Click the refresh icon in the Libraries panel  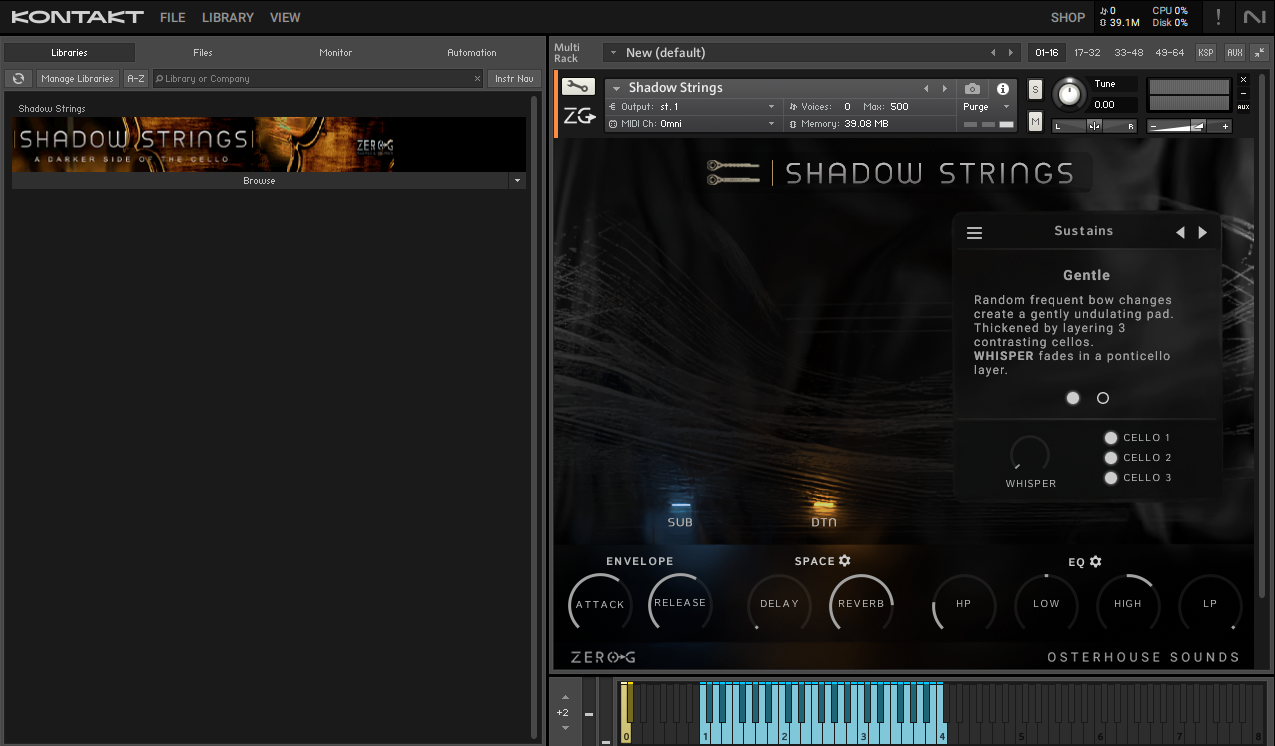[18, 78]
